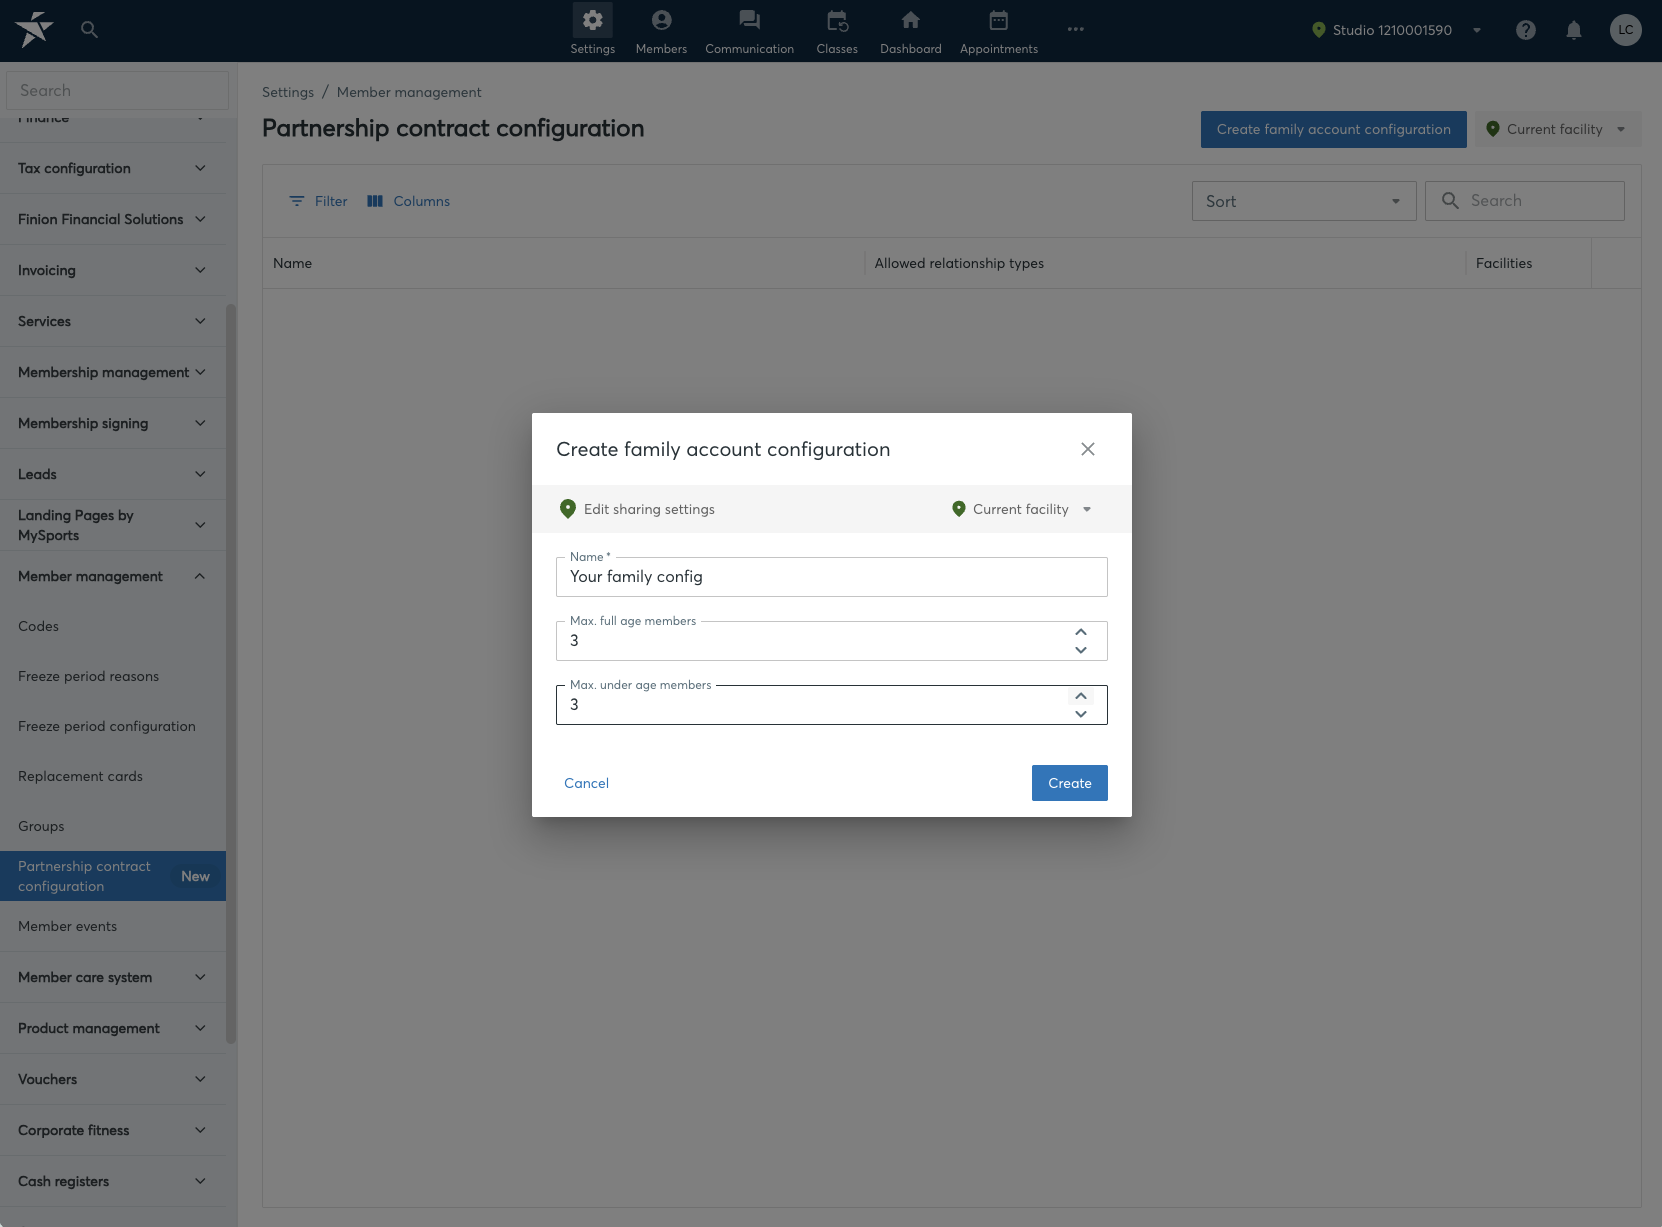The height and width of the screenshot is (1227, 1662).
Task: Open the Sort dropdown
Action: point(1304,201)
